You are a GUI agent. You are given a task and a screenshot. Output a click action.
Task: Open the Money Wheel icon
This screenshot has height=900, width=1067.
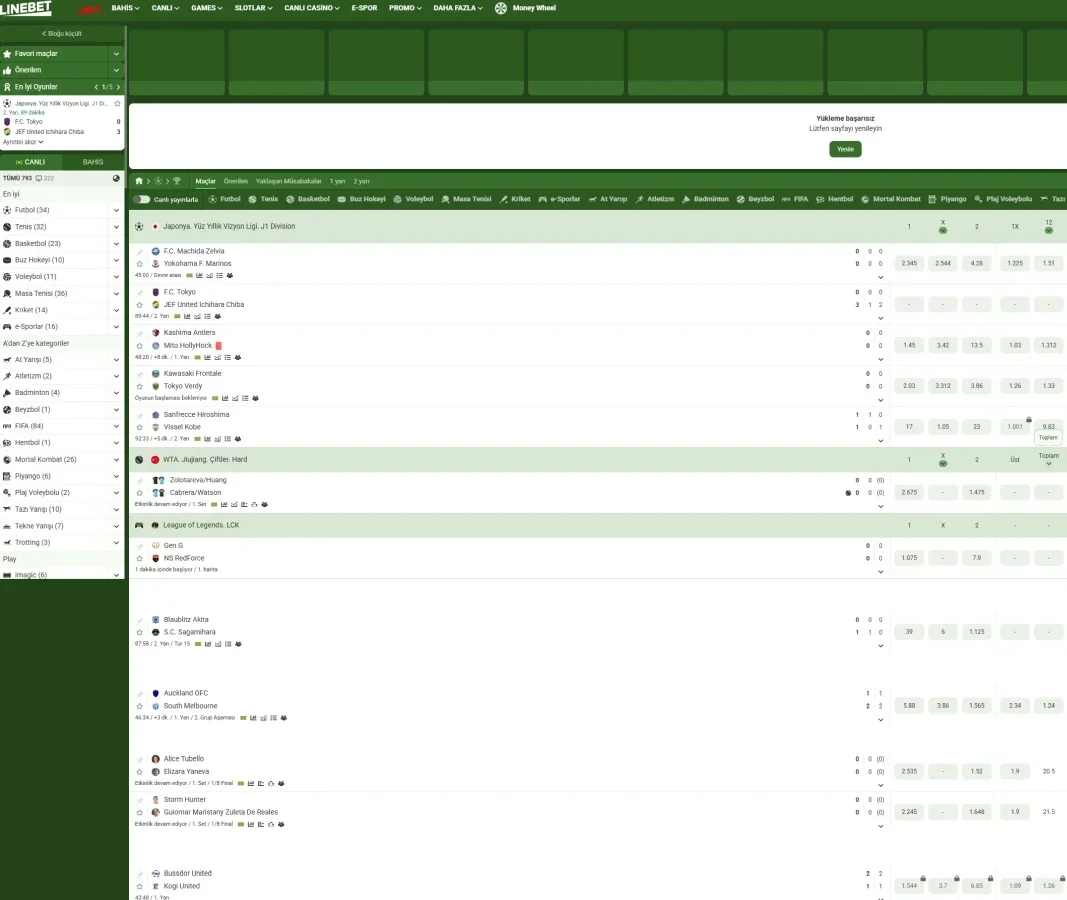[501, 8]
